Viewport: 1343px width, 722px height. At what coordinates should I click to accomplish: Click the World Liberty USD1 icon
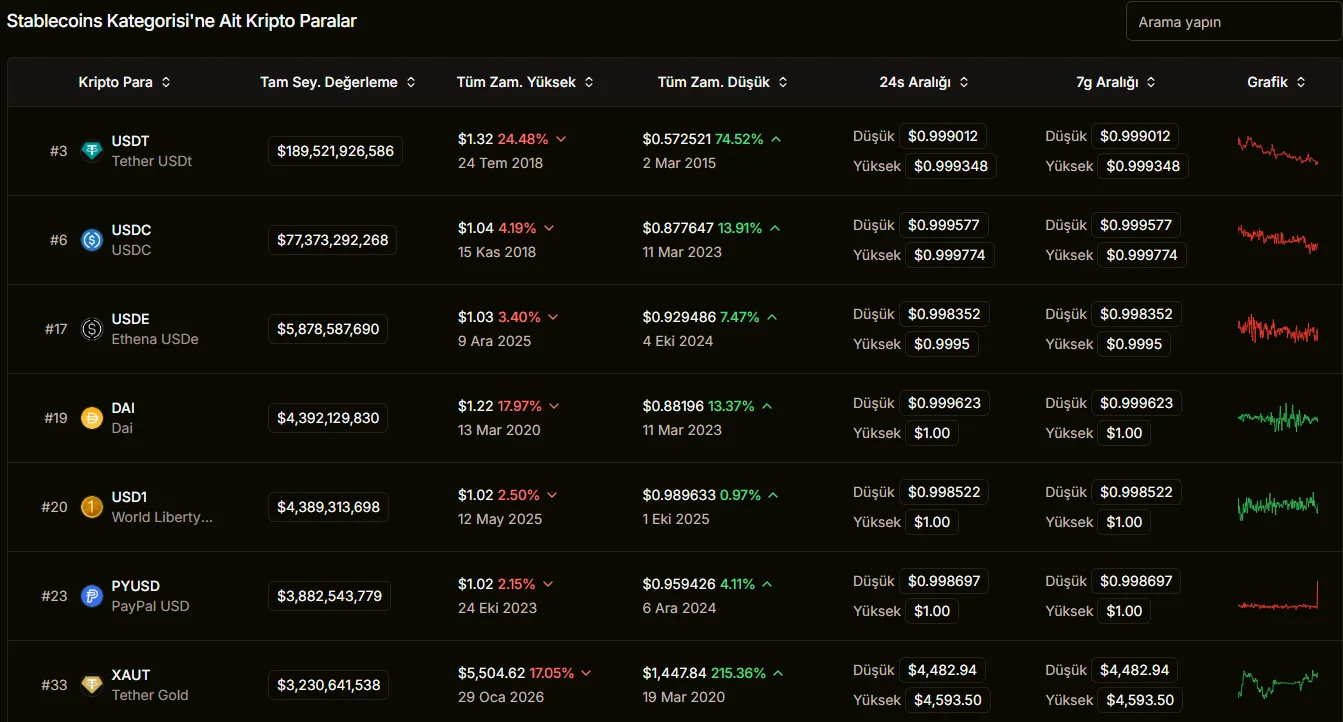pyautogui.click(x=92, y=507)
